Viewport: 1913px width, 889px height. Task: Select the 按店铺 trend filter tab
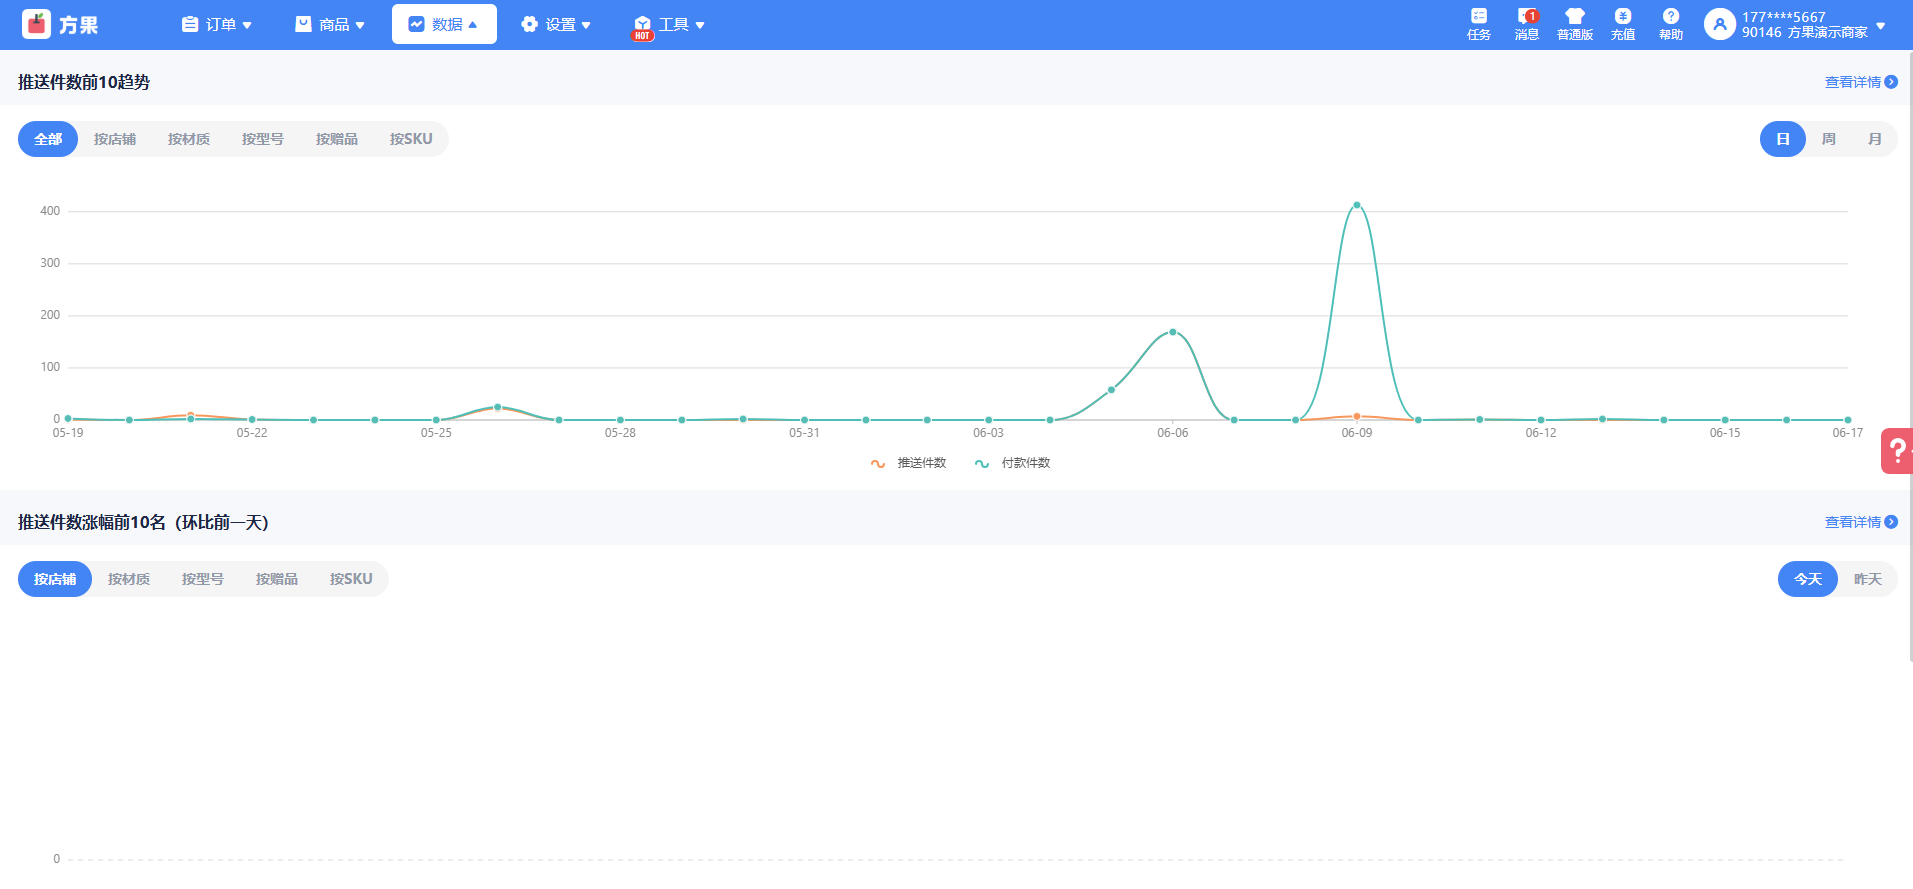coord(115,139)
